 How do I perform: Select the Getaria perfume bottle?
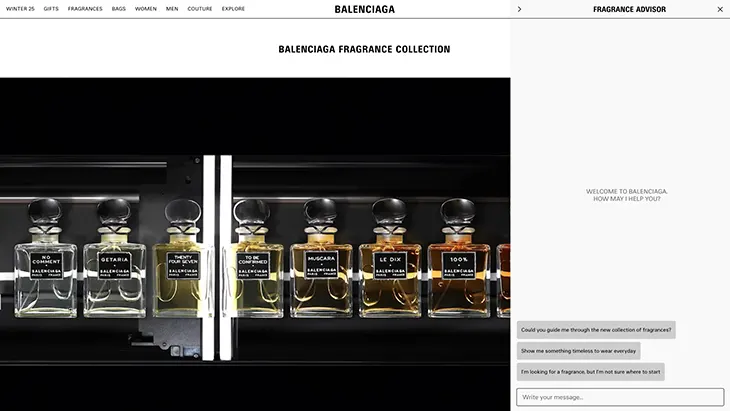click(115, 259)
